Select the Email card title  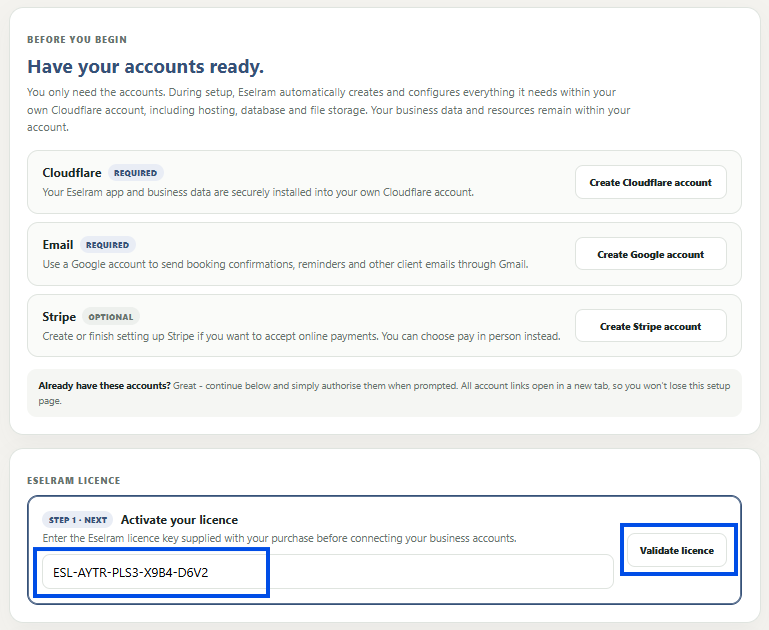[x=58, y=245]
